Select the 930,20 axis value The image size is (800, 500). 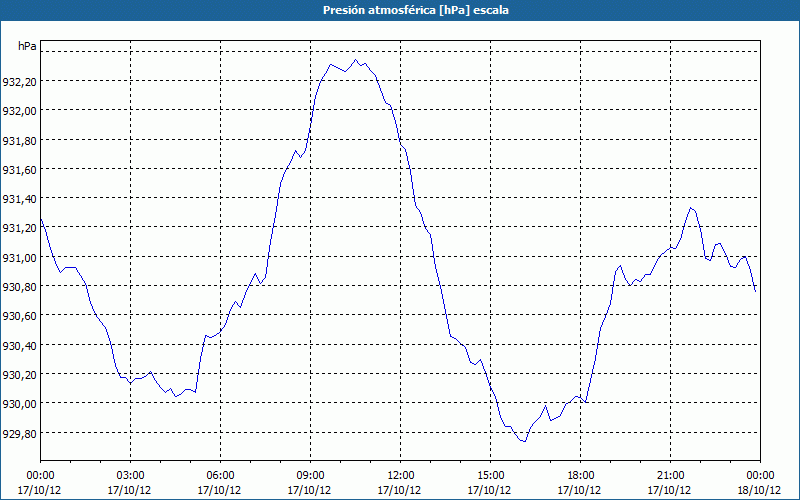[19, 374]
